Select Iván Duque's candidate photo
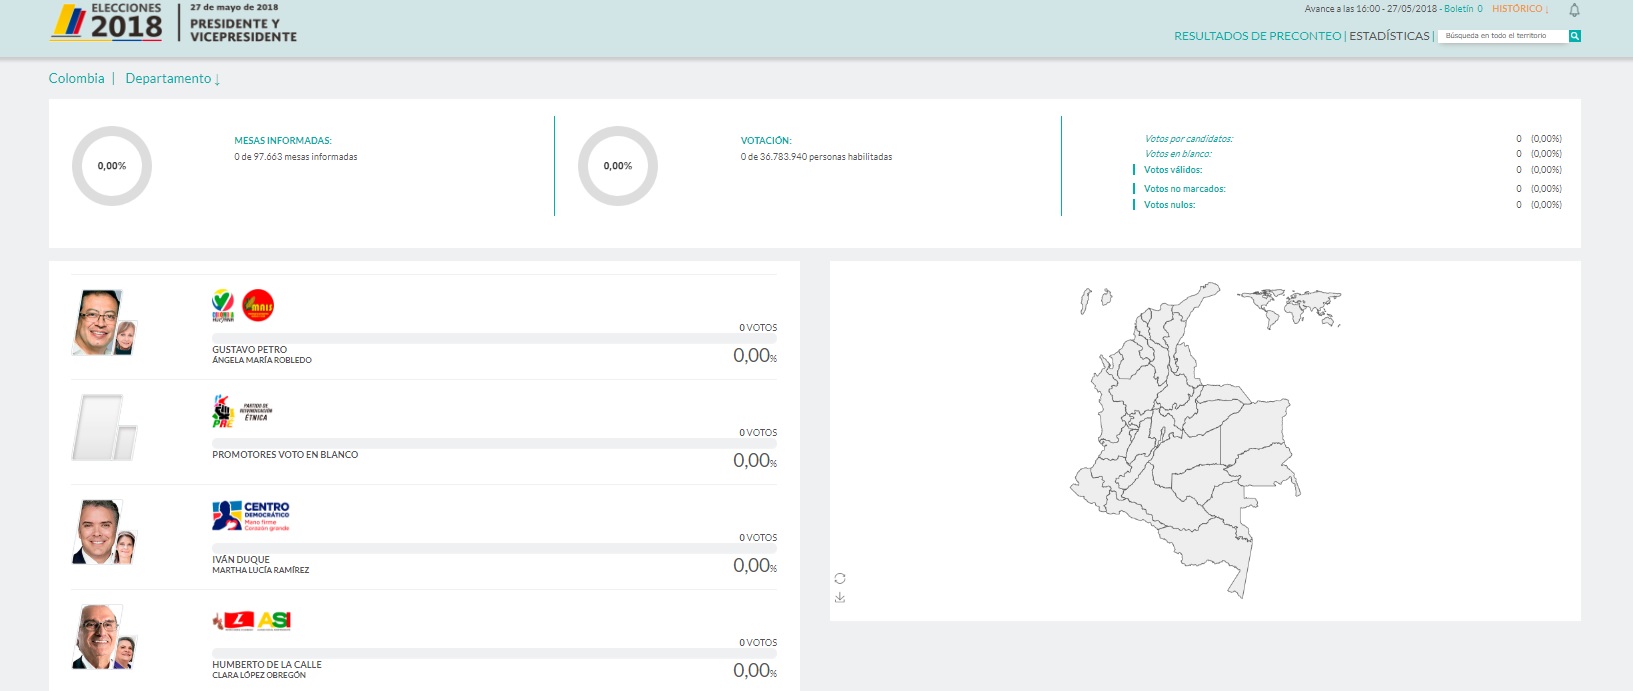Screen dimensions: 1633x691 99,531
